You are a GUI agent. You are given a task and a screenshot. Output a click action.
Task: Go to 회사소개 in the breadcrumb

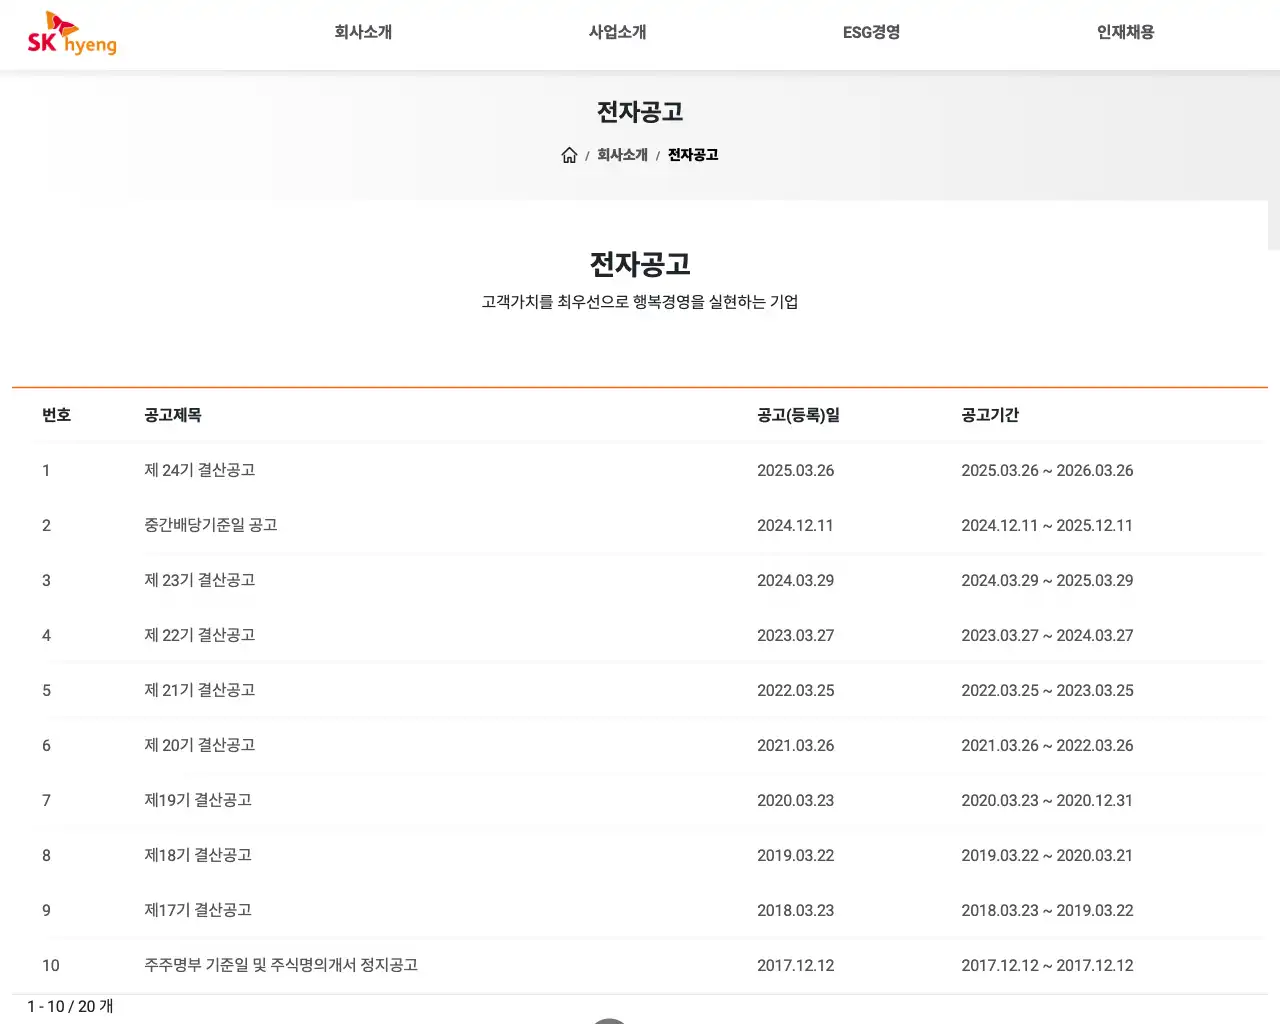(622, 155)
